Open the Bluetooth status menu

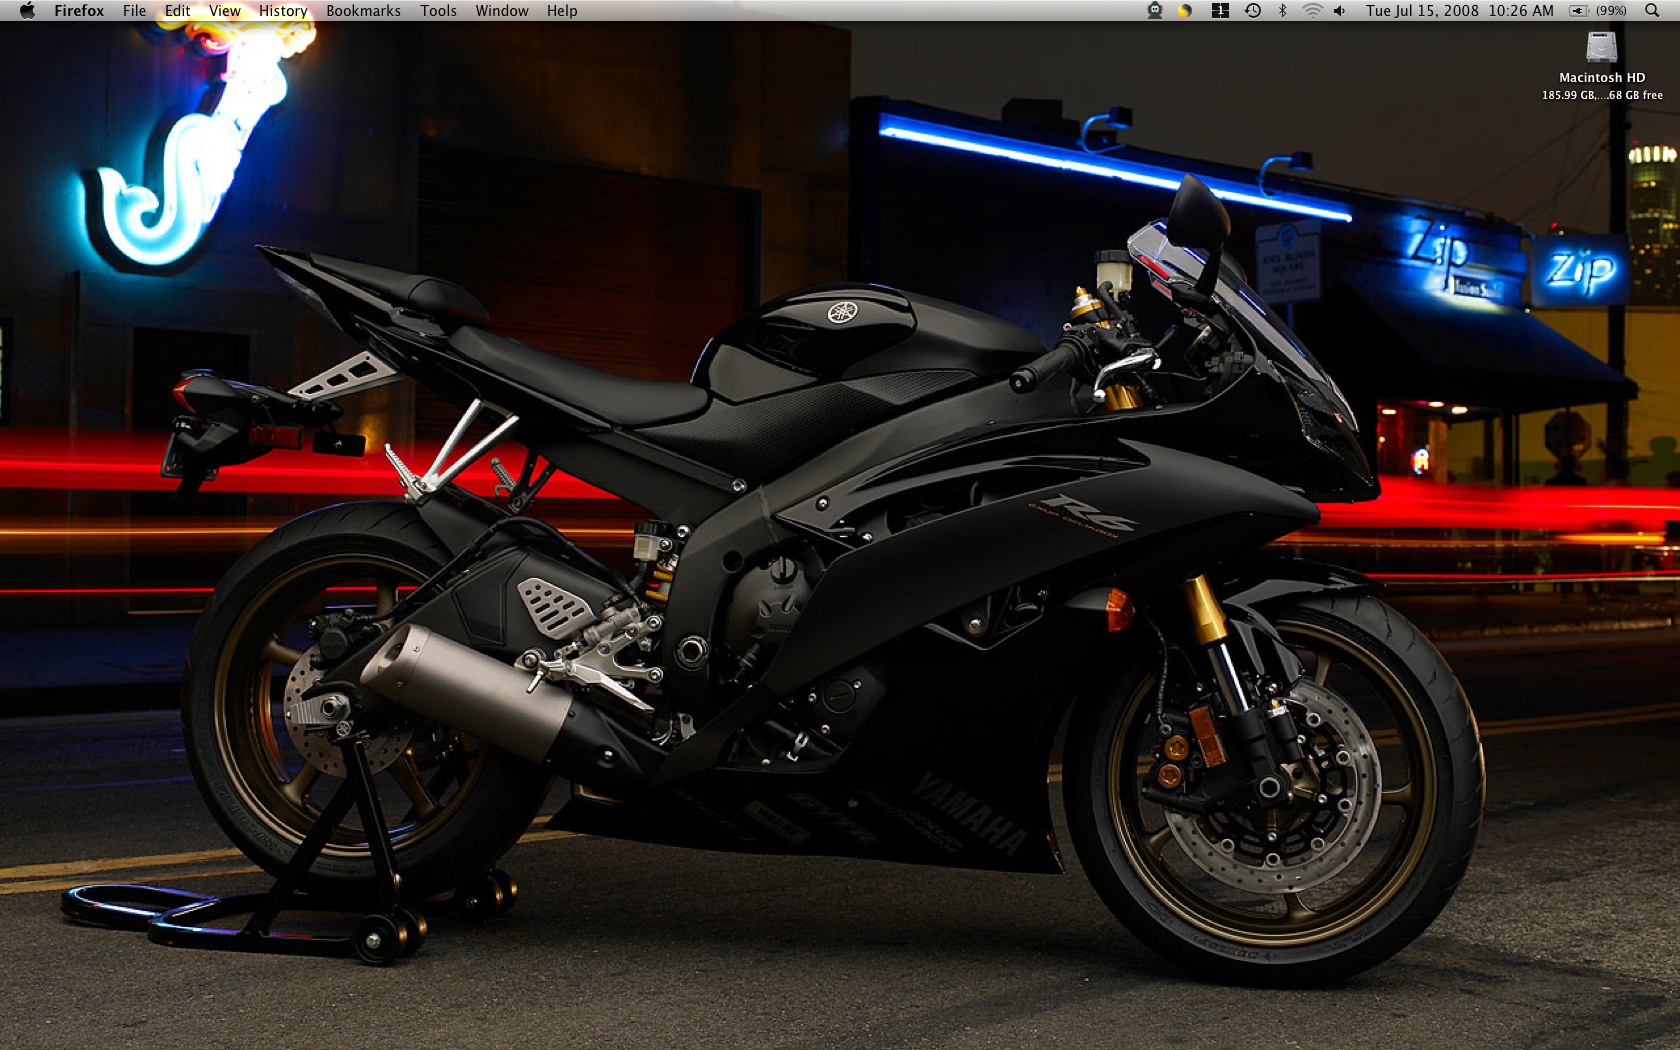click(x=1283, y=11)
